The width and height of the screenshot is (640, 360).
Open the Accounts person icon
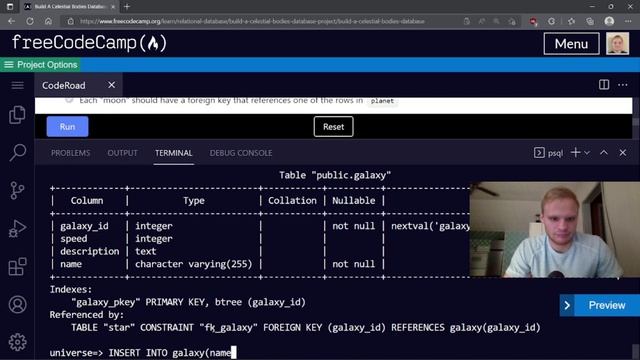coord(17,304)
